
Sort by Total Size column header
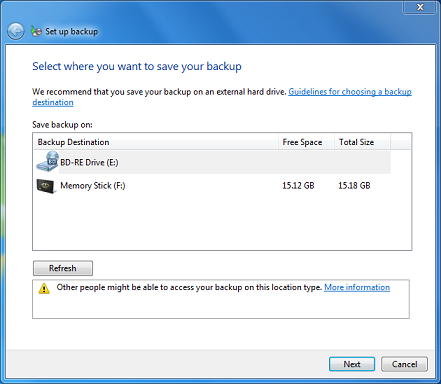(362, 142)
